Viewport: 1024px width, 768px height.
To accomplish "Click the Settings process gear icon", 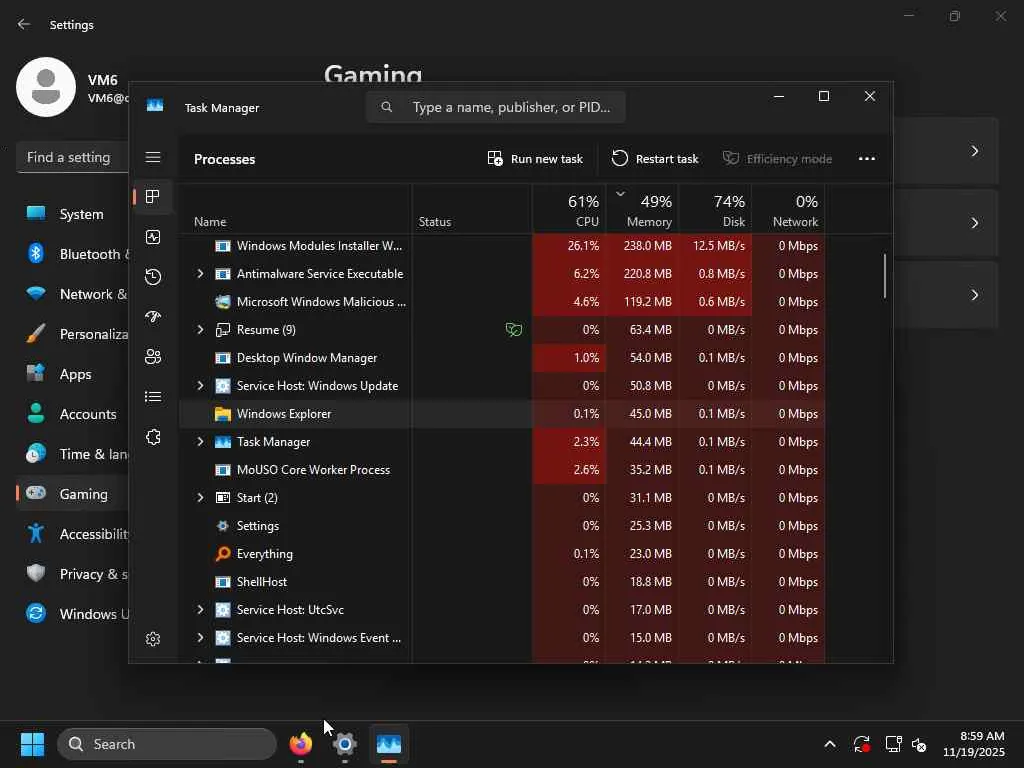I will (x=223, y=526).
